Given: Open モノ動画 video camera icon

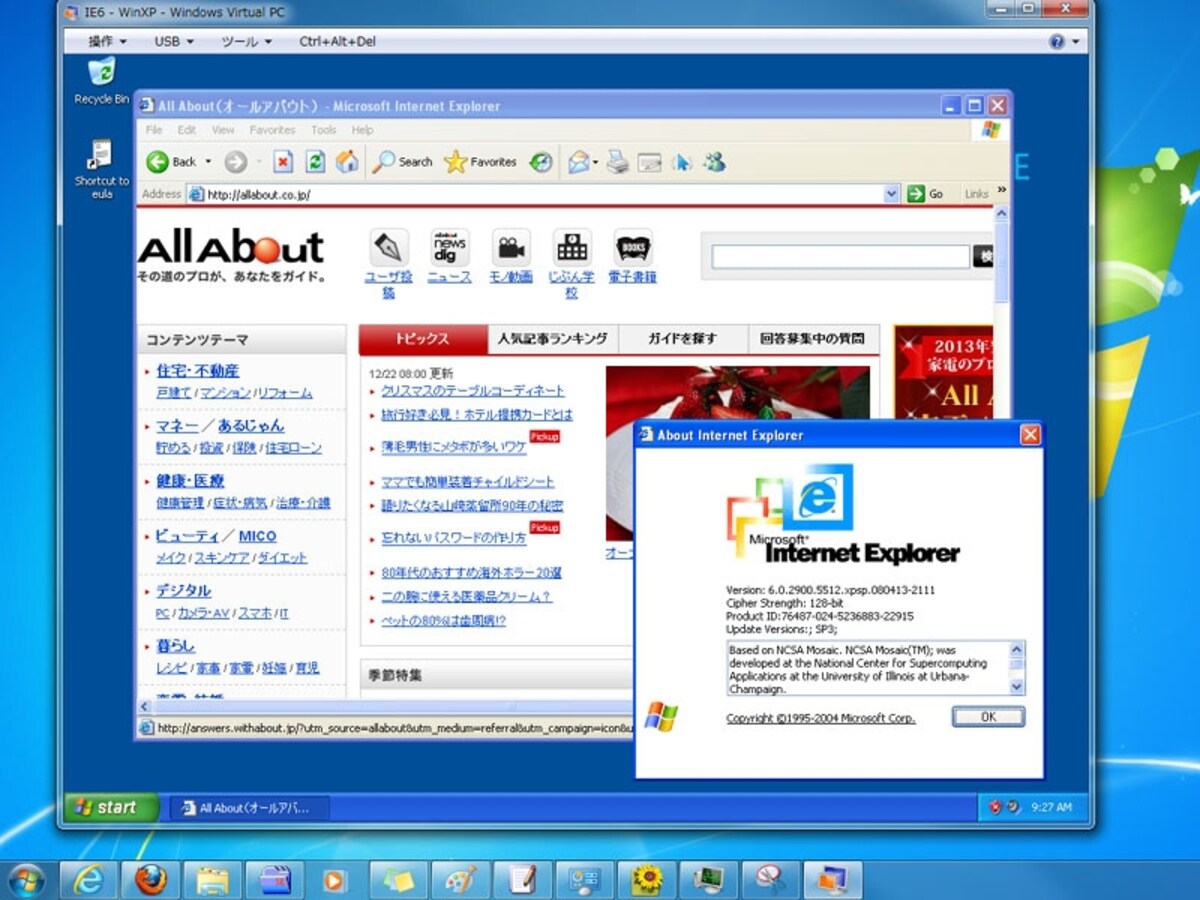Looking at the screenshot, I should 511,248.
